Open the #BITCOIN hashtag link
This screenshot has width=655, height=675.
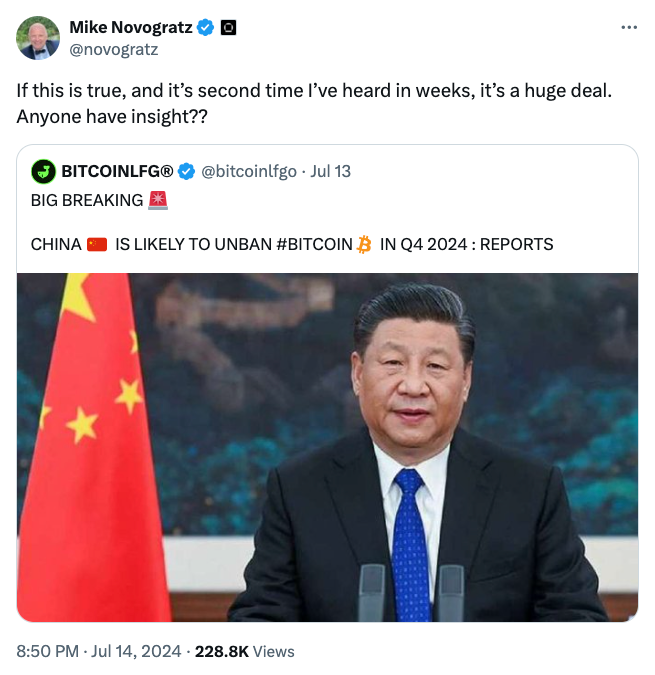(314, 245)
